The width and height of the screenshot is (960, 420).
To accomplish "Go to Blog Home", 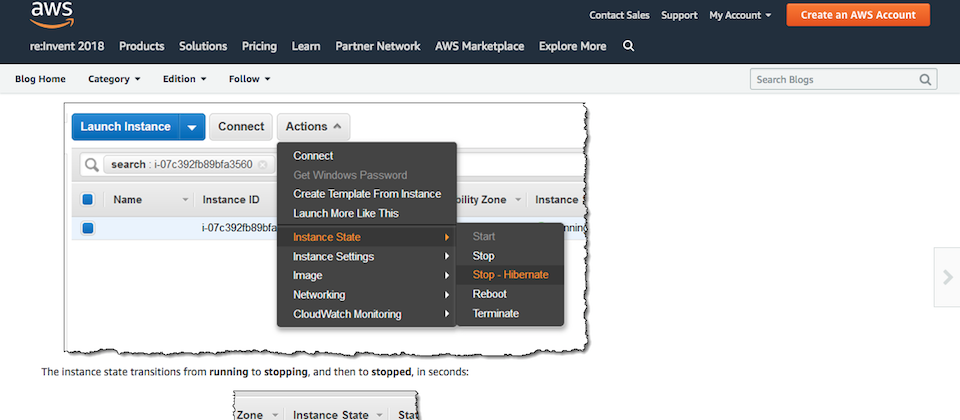I will [x=40, y=79].
